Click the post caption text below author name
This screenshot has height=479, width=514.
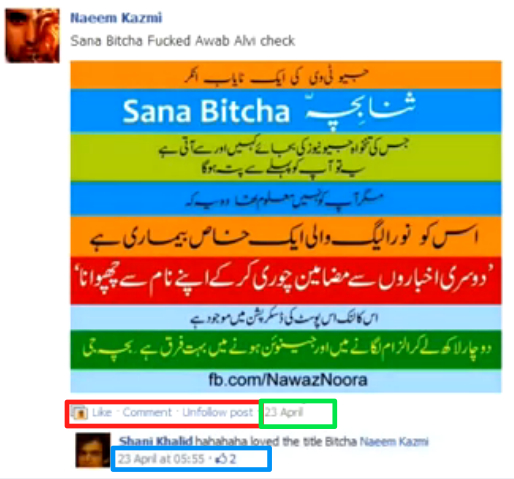(x=183, y=41)
